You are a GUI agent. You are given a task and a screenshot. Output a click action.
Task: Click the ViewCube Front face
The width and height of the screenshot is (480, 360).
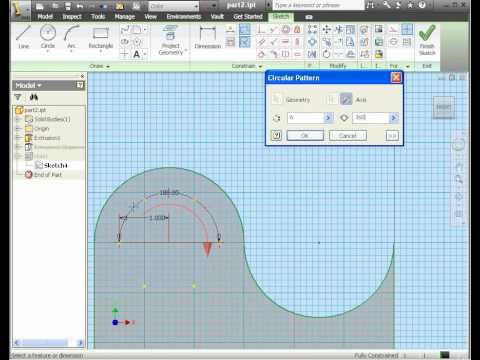coord(443,107)
